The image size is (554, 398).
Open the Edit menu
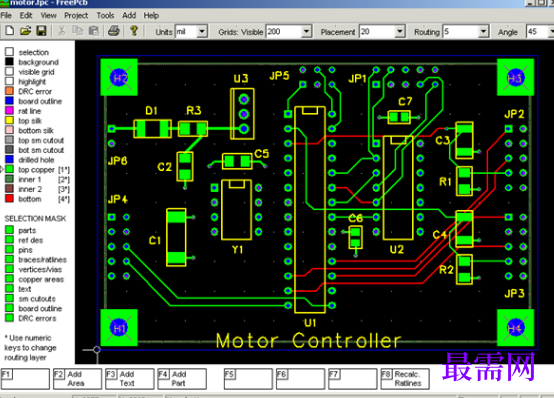pyautogui.click(x=26, y=16)
